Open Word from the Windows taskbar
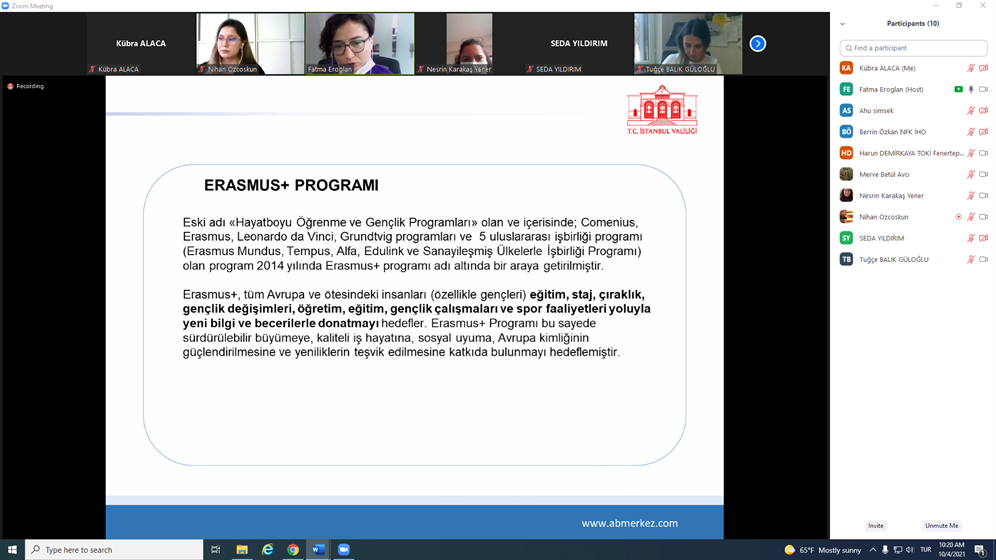 coord(318,549)
